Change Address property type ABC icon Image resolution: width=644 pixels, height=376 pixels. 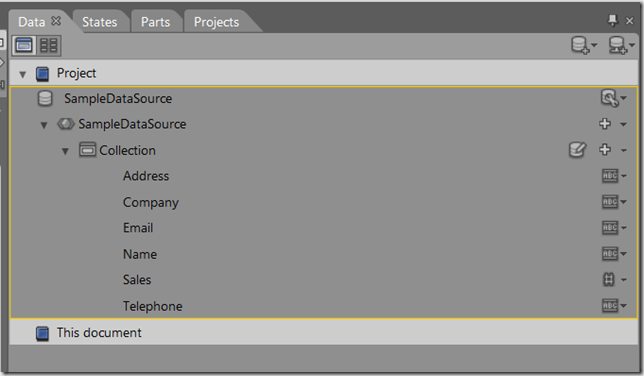tap(610, 176)
